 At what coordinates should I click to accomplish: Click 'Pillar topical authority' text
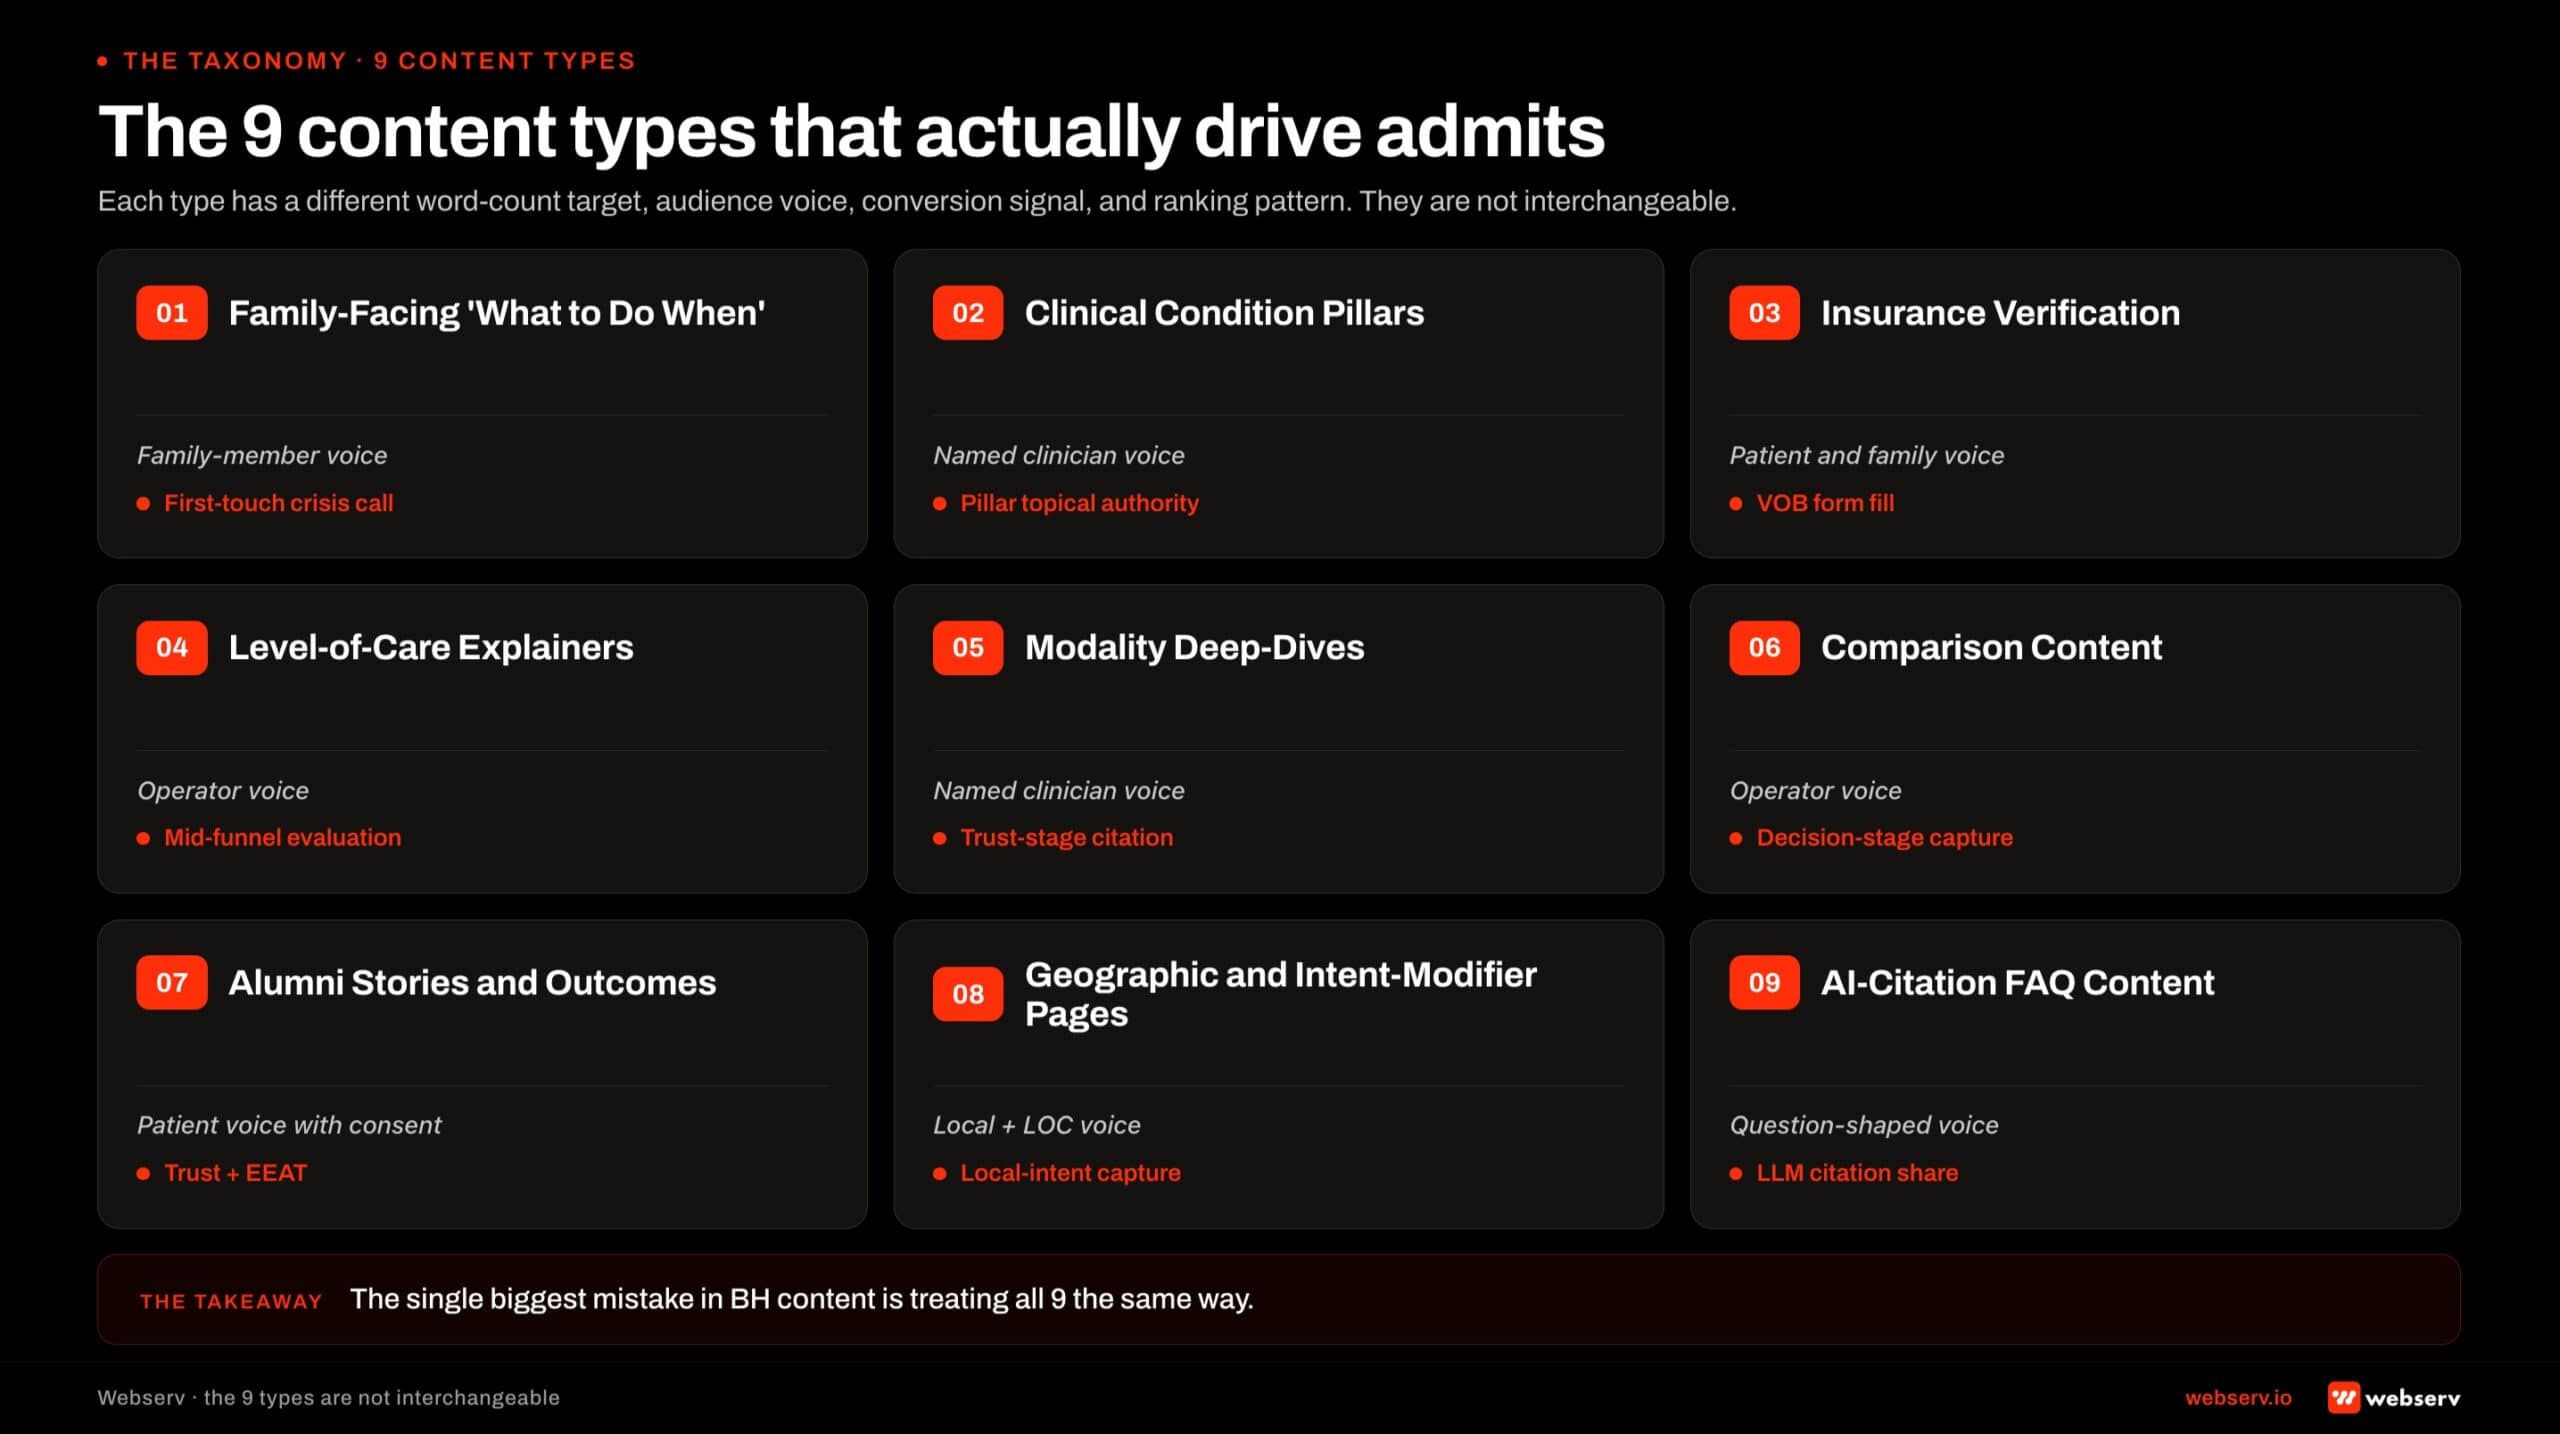pyautogui.click(x=1079, y=503)
